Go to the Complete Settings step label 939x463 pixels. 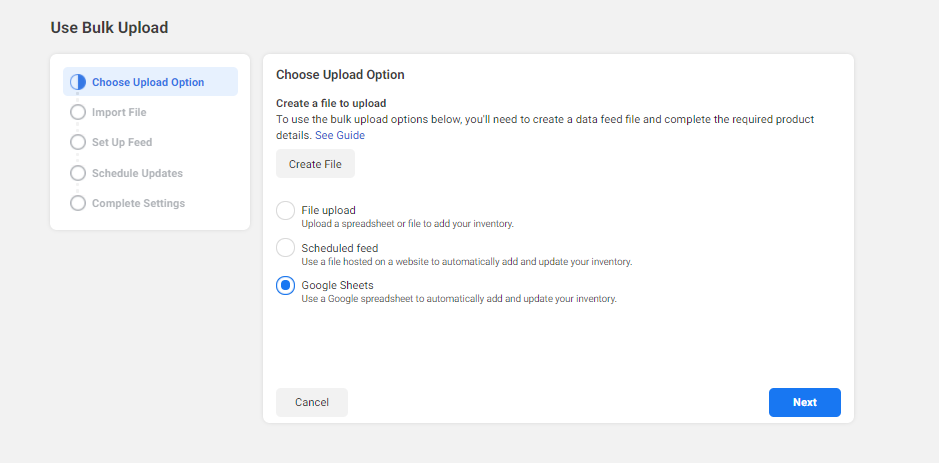[x=138, y=203]
